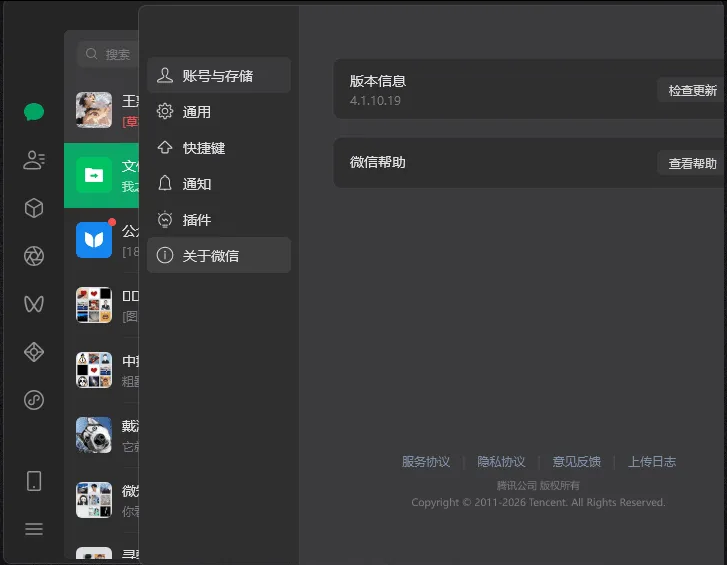This screenshot has width=727, height=565.
Task: Open the 意见反馈 link
Action: pos(576,462)
